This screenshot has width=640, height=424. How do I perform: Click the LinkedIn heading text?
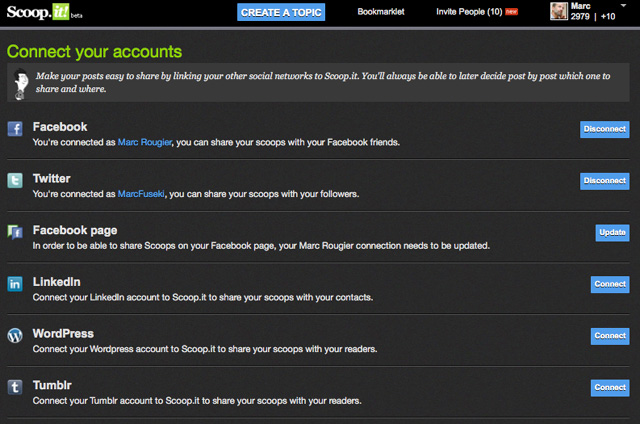[56, 282]
